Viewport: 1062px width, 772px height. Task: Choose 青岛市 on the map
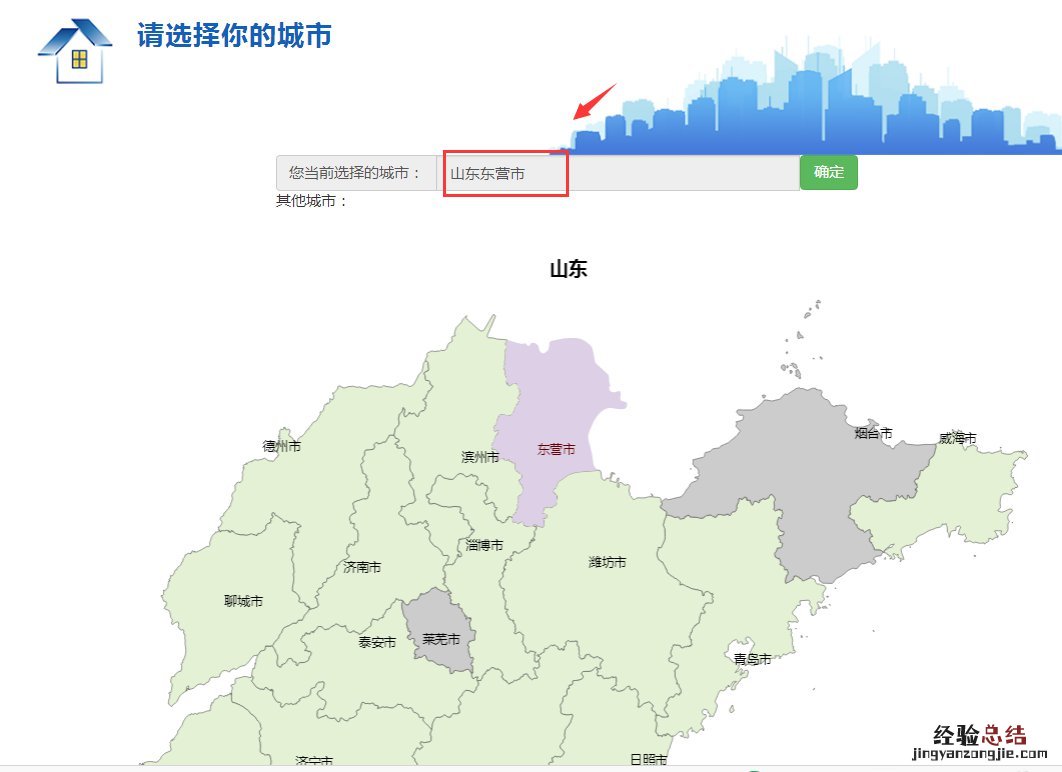[x=752, y=659]
